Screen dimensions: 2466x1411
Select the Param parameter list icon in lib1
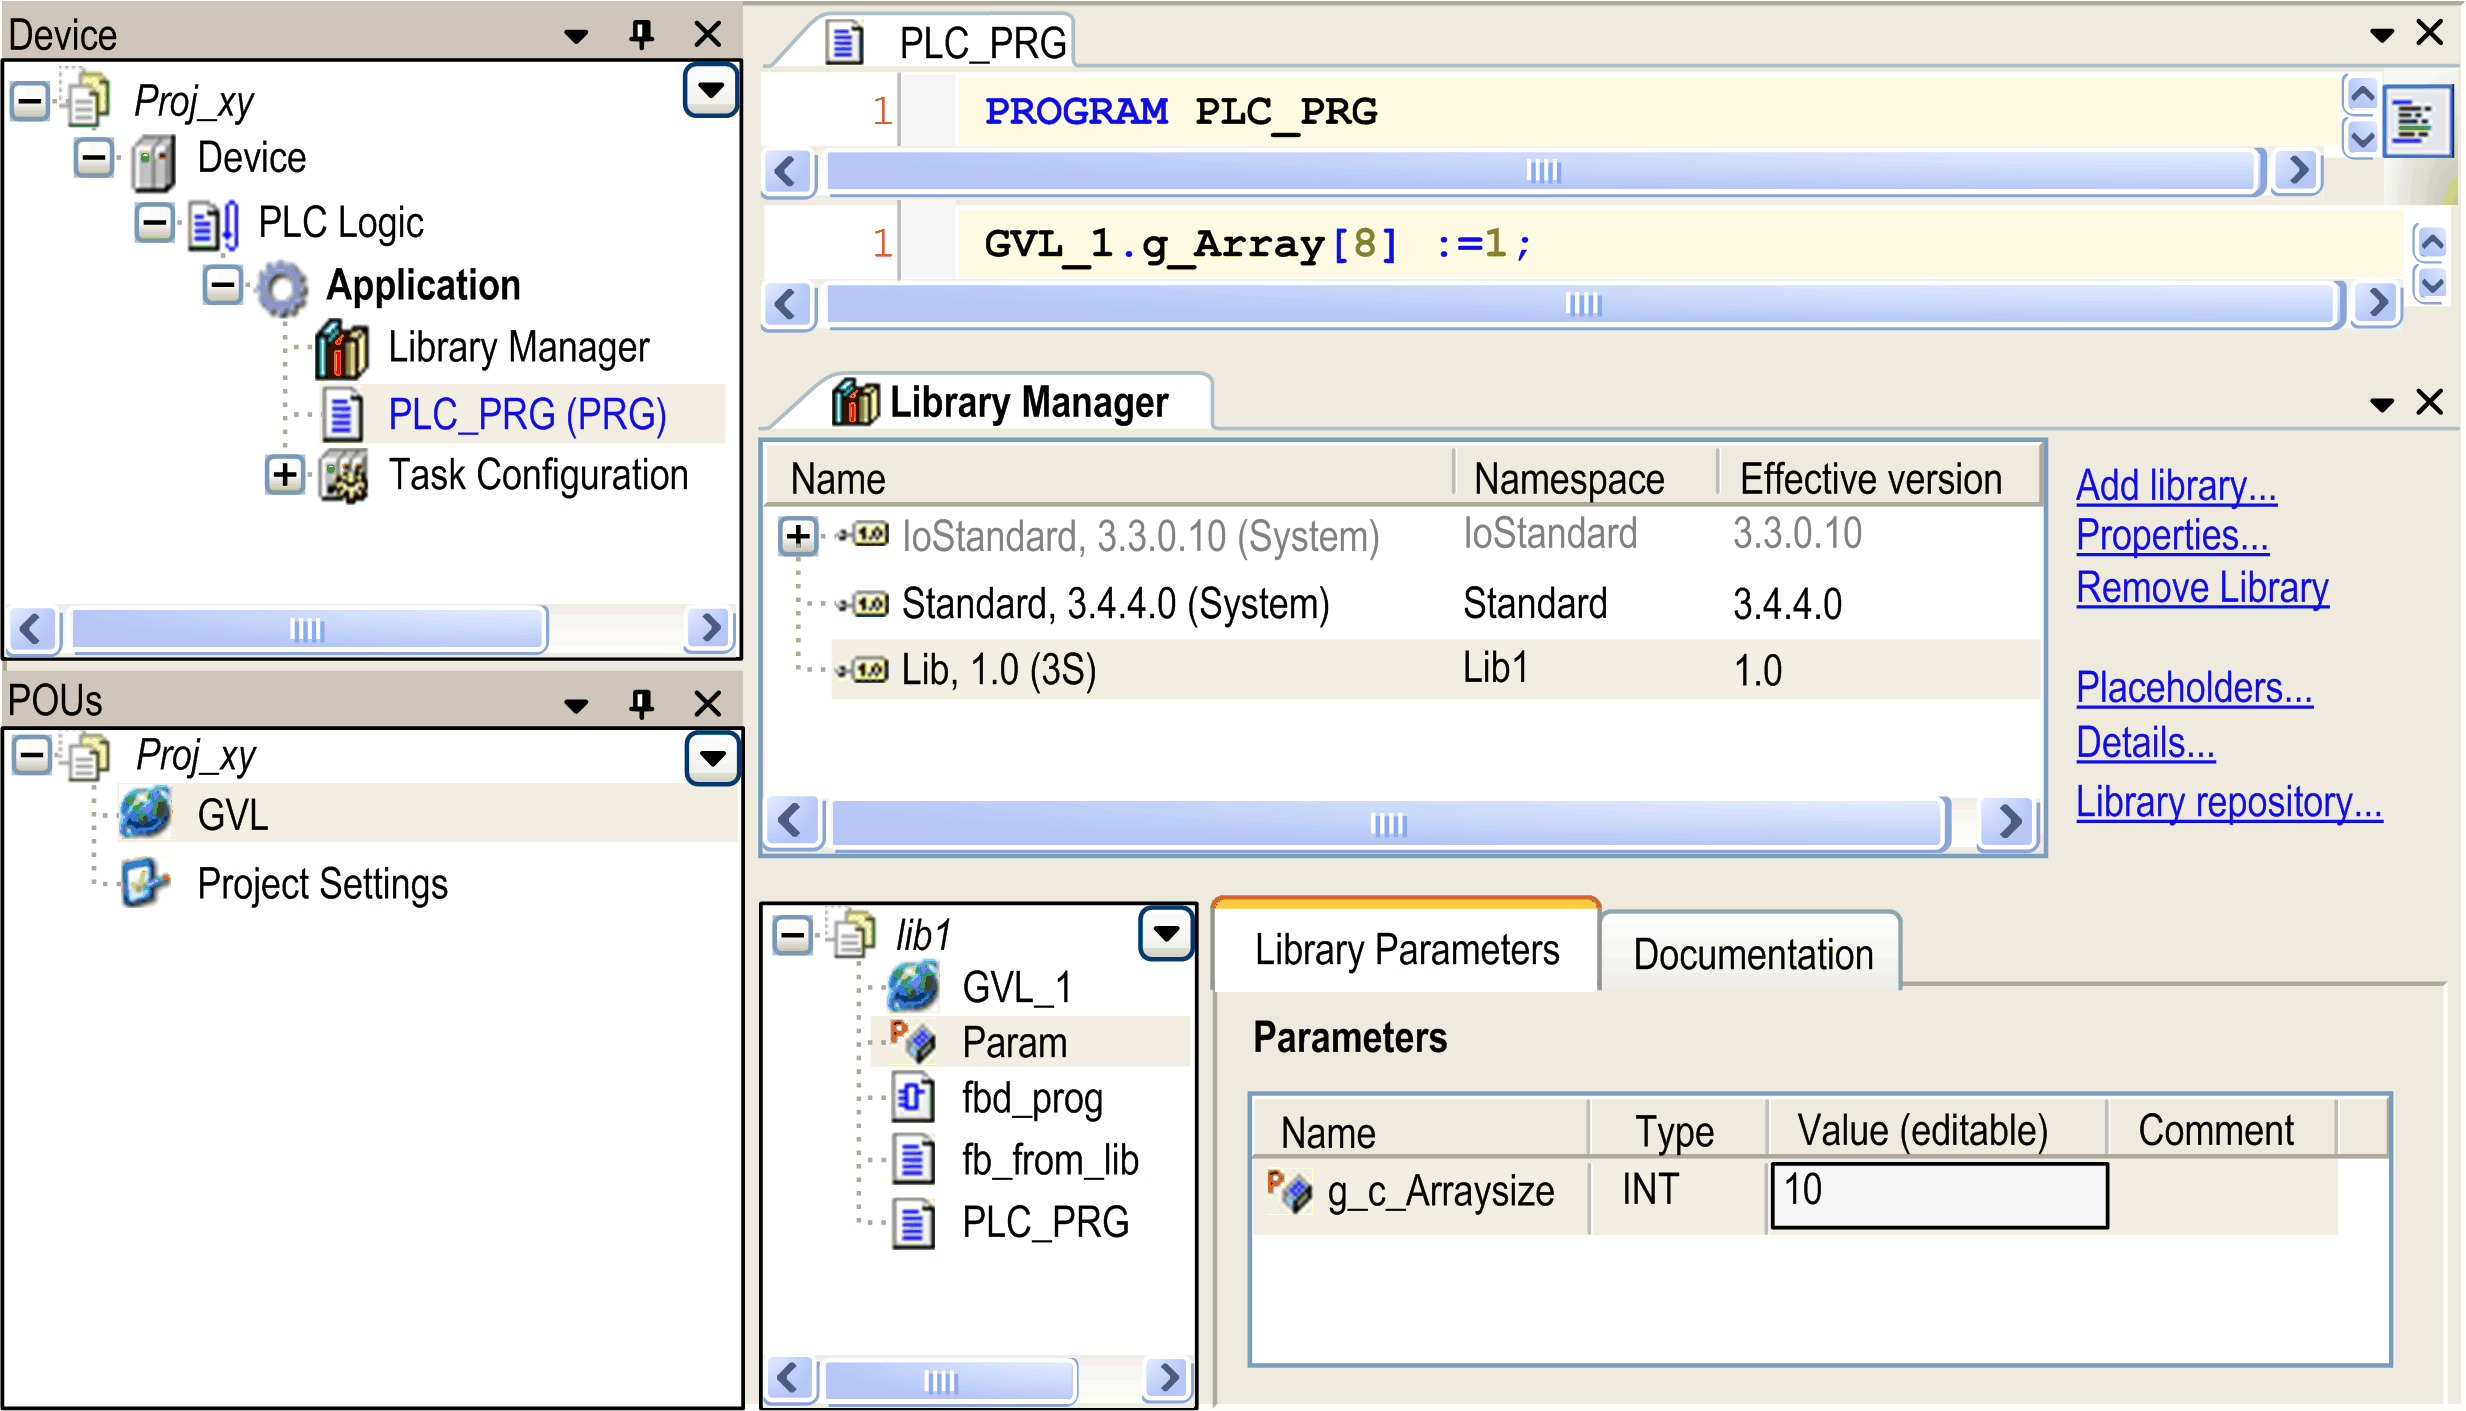pyautogui.click(x=912, y=1043)
